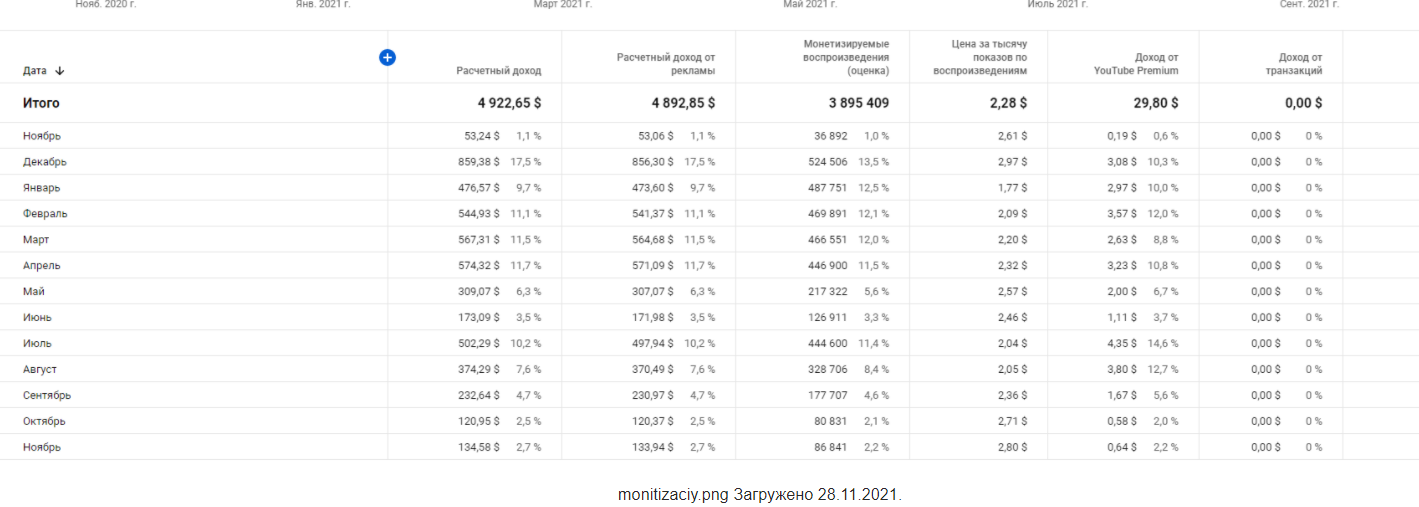Click the Август row label
This screenshot has width=1419, height=507.
point(40,369)
